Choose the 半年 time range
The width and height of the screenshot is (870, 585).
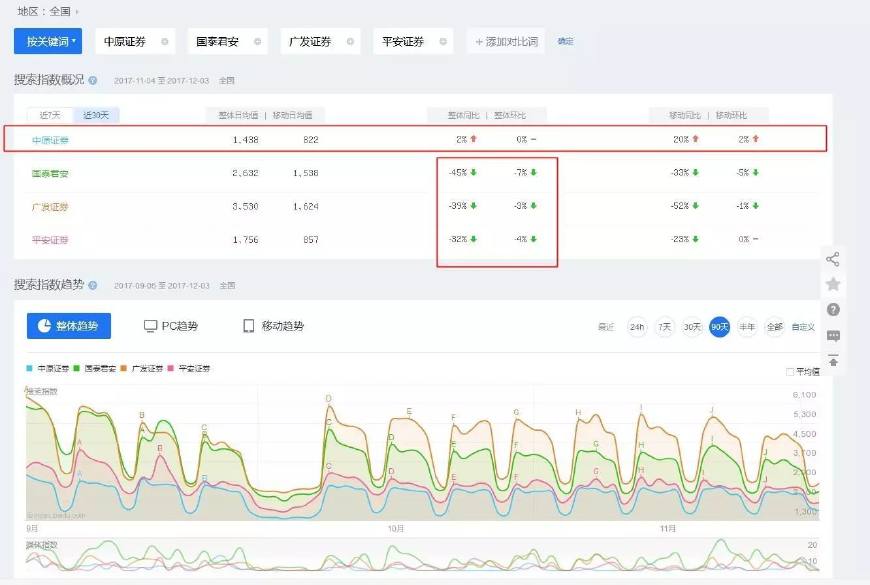click(x=747, y=327)
